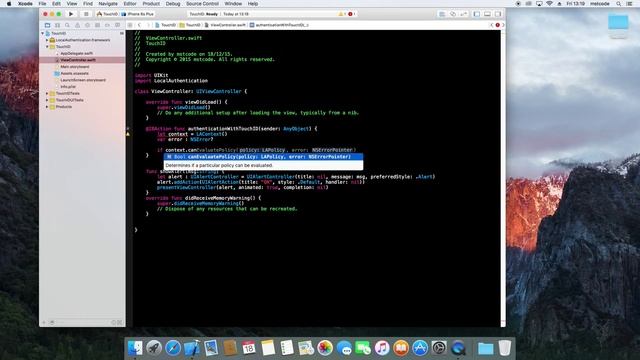Screen dimensions: 640x360
Task: Click the warning marker in editor gutter
Action: 128,133
